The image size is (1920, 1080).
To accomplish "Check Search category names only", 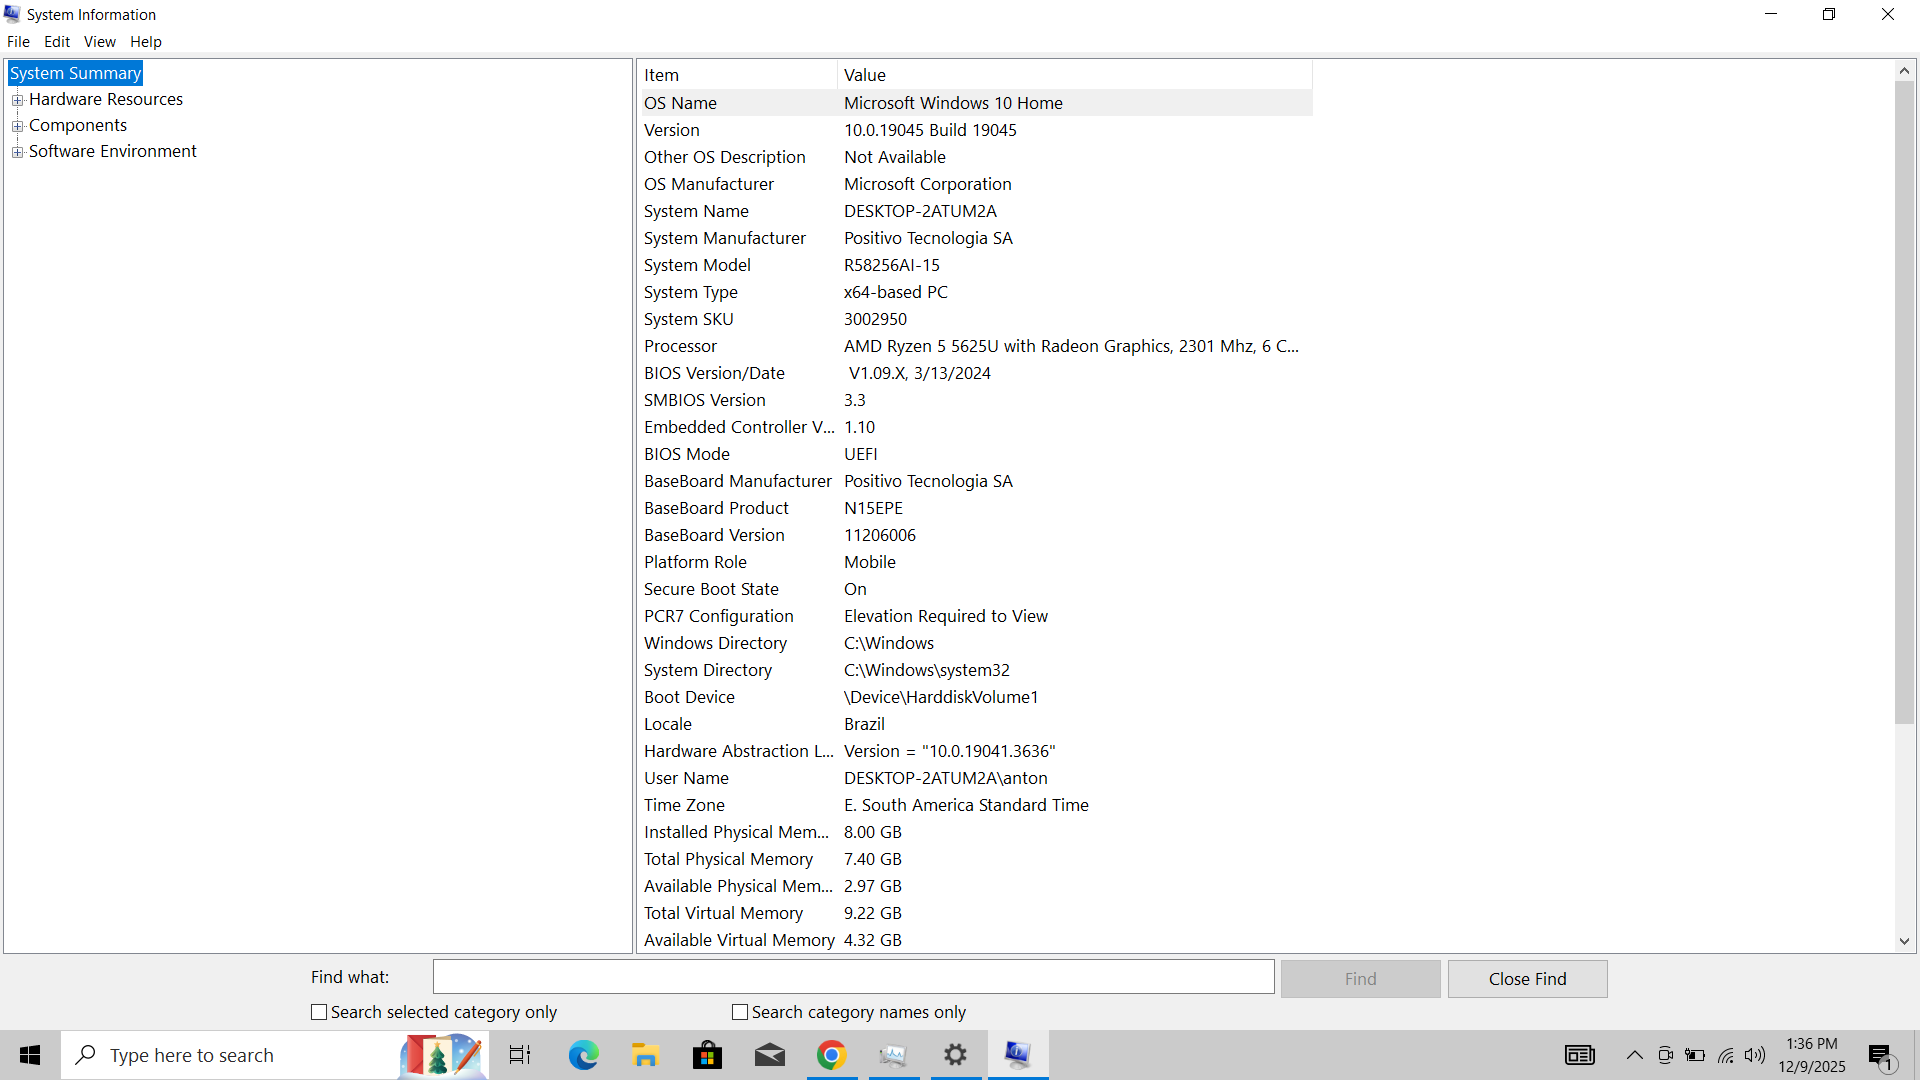I will (740, 1012).
